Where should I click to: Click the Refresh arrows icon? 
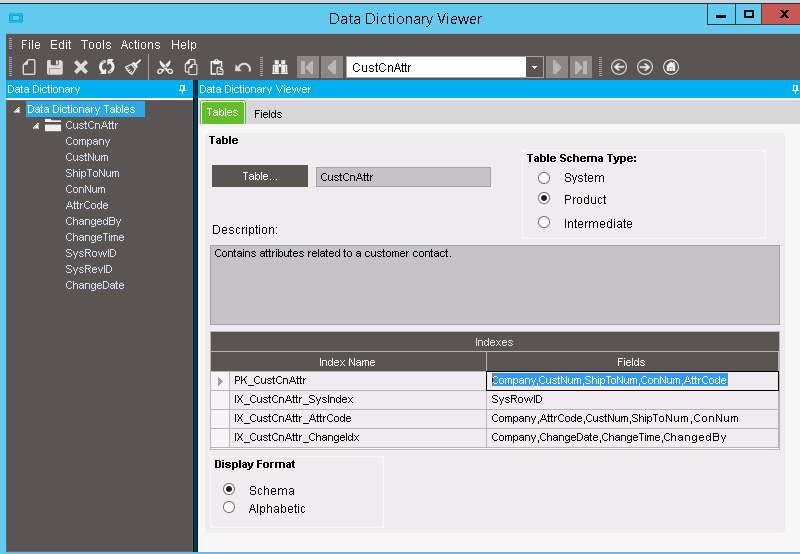pos(106,67)
